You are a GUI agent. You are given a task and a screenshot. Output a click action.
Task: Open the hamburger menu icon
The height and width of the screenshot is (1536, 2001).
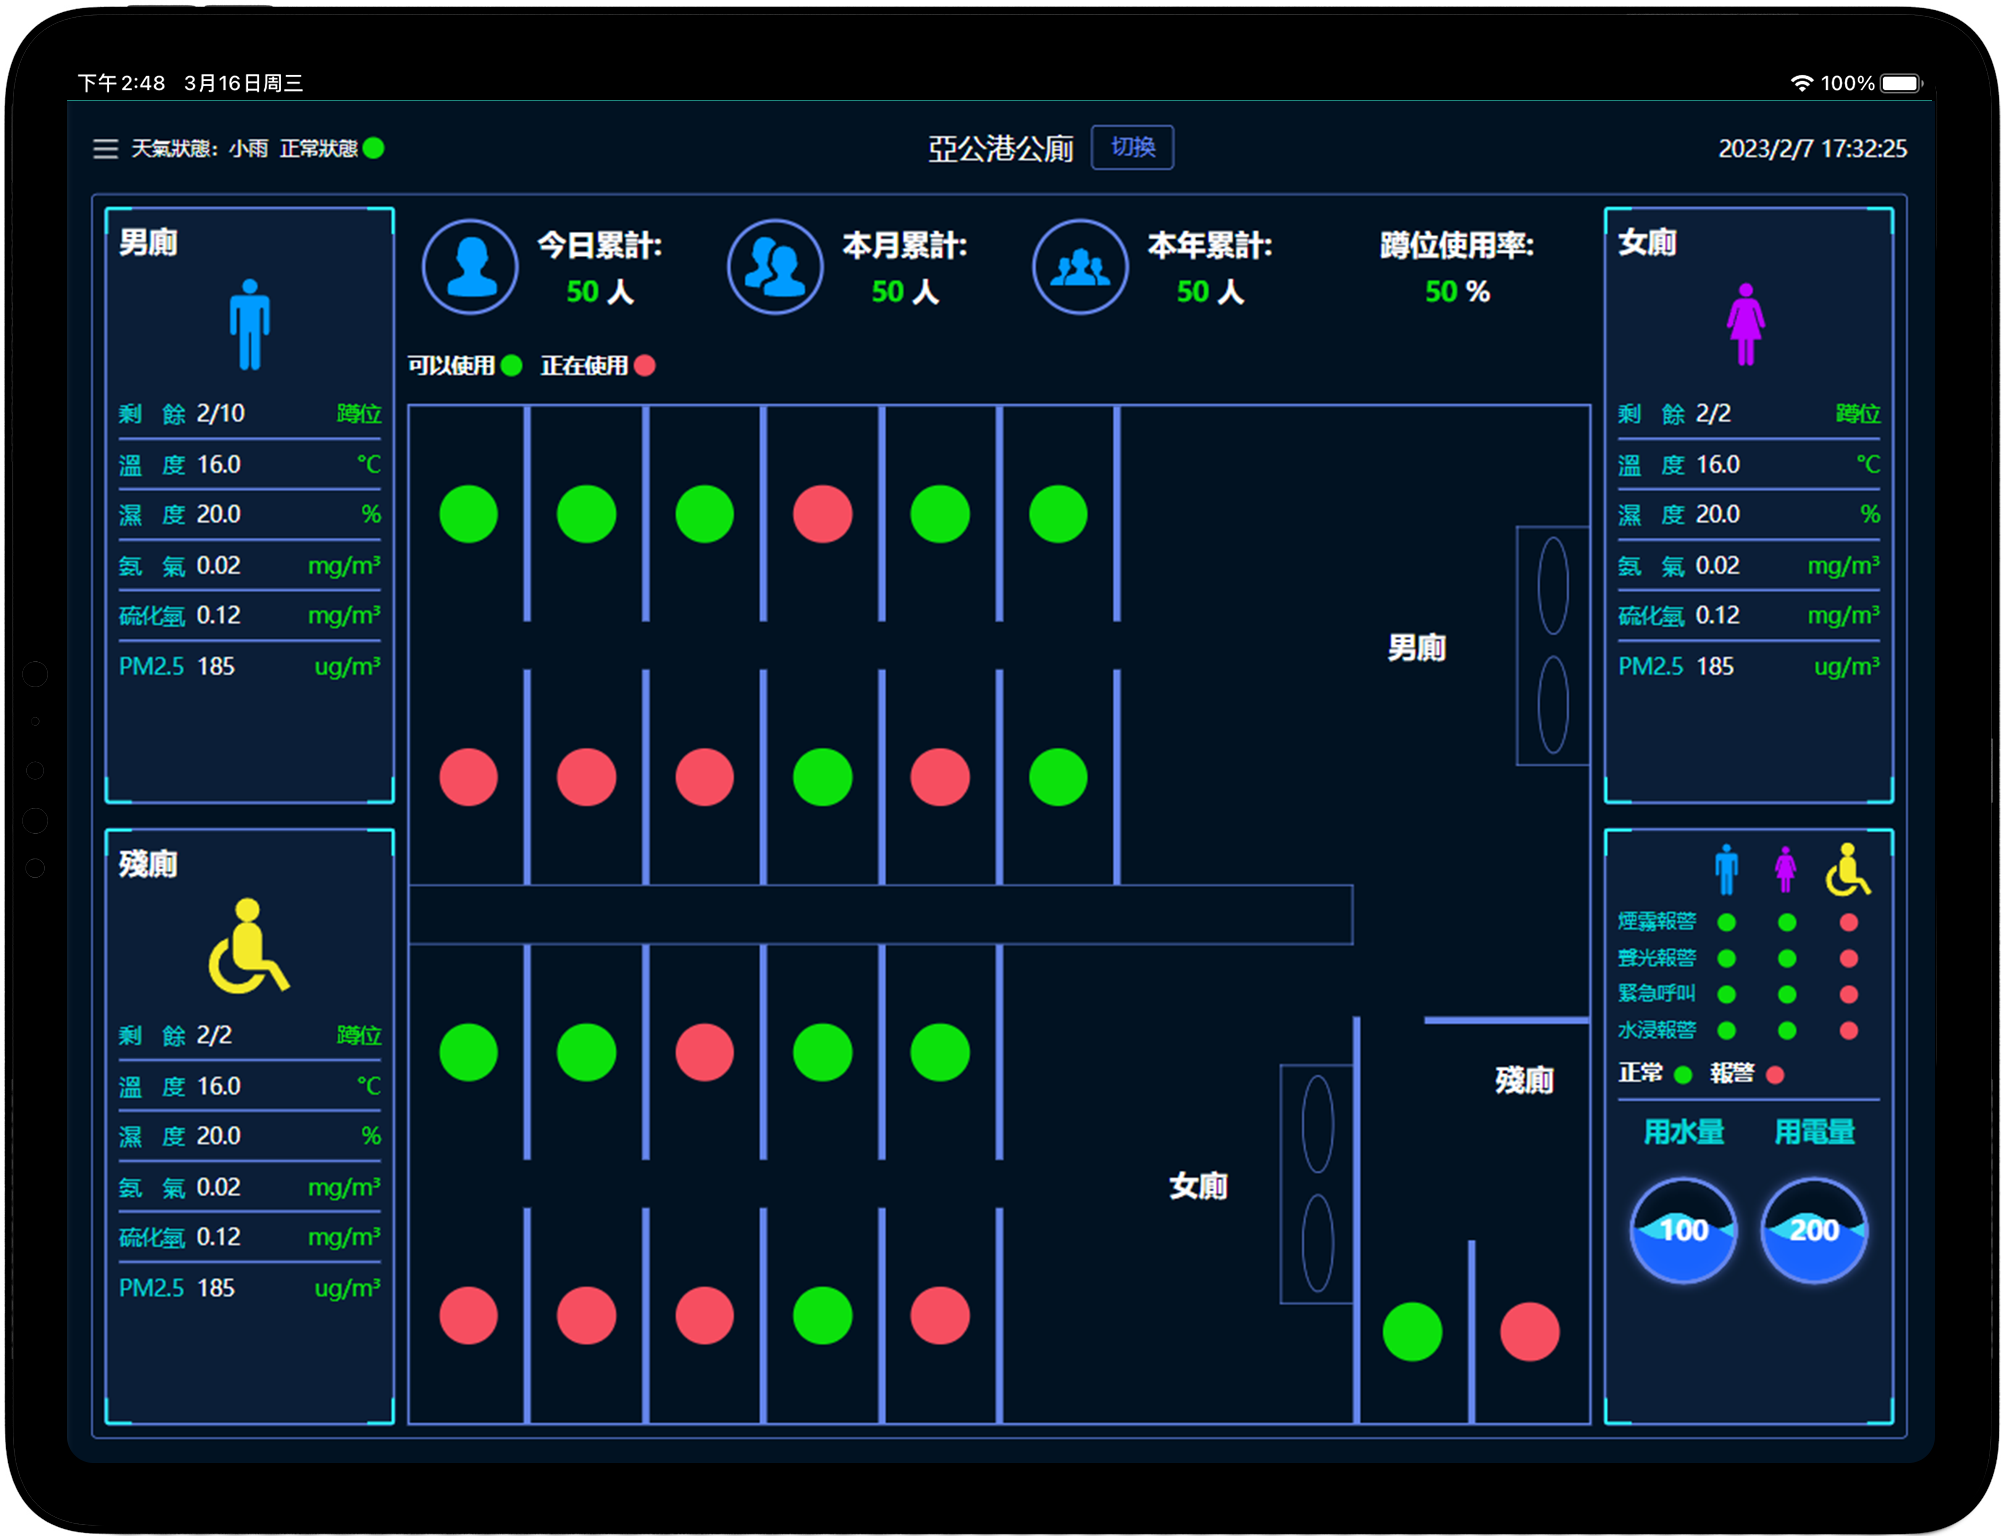click(105, 149)
